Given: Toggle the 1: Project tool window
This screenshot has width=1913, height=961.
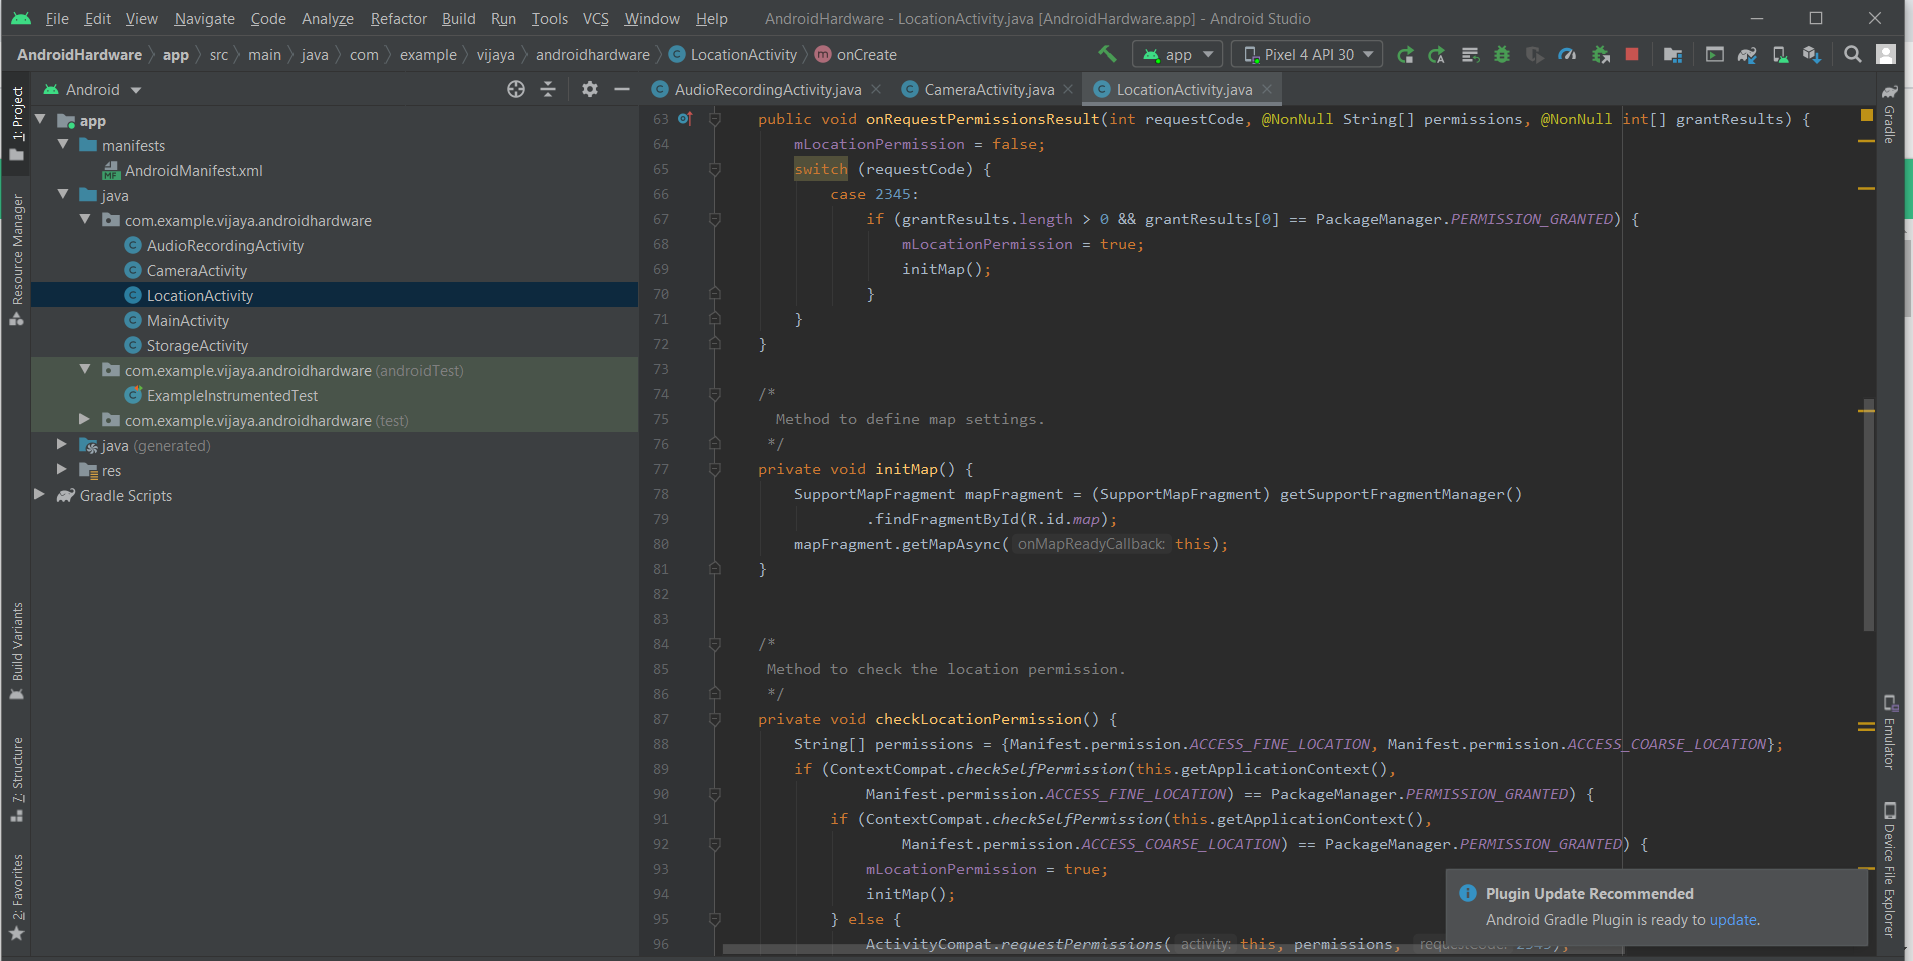Looking at the screenshot, I should click(x=17, y=123).
